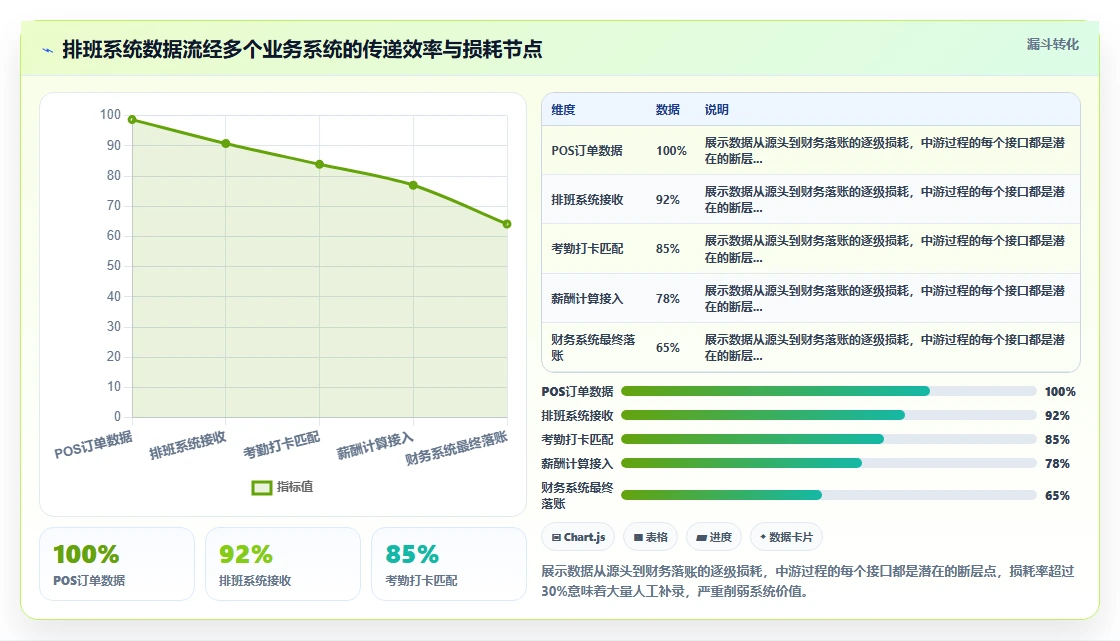Click the 数据 column header
The width and height of the screenshot is (1120, 641).
[668, 109]
